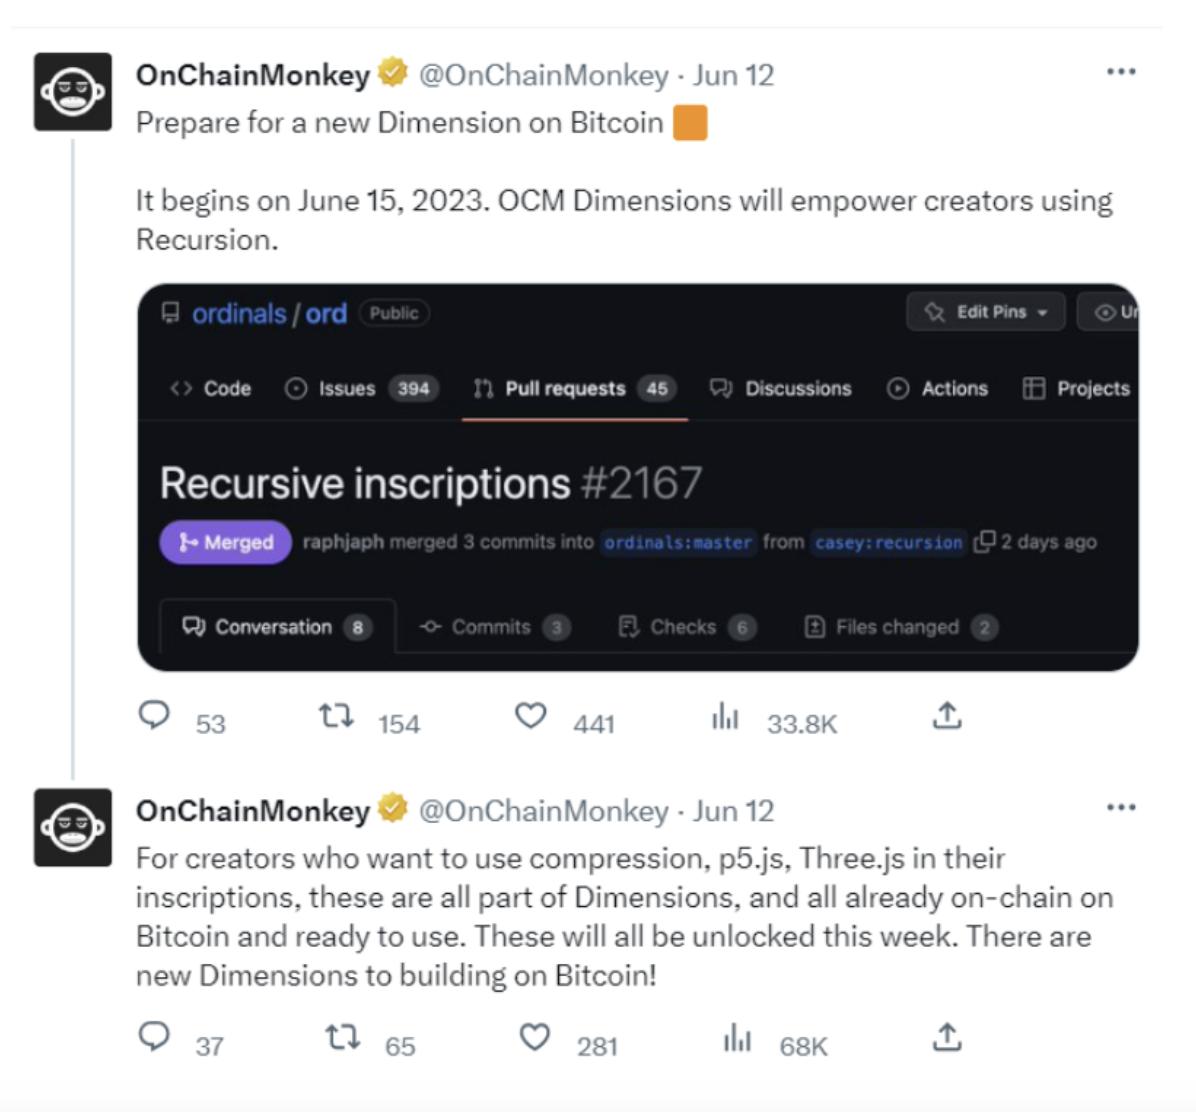The height and width of the screenshot is (1112, 1196).
Task: Click the ordinals/ord repository link
Action: tap(268, 314)
